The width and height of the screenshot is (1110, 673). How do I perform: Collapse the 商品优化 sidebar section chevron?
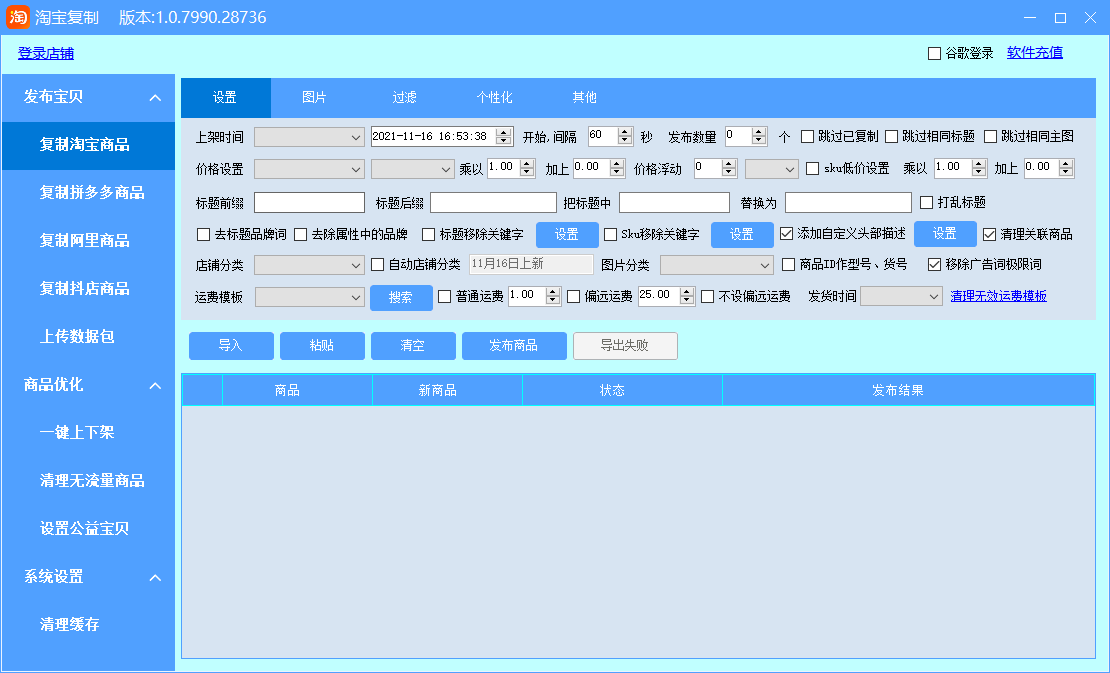(155, 386)
